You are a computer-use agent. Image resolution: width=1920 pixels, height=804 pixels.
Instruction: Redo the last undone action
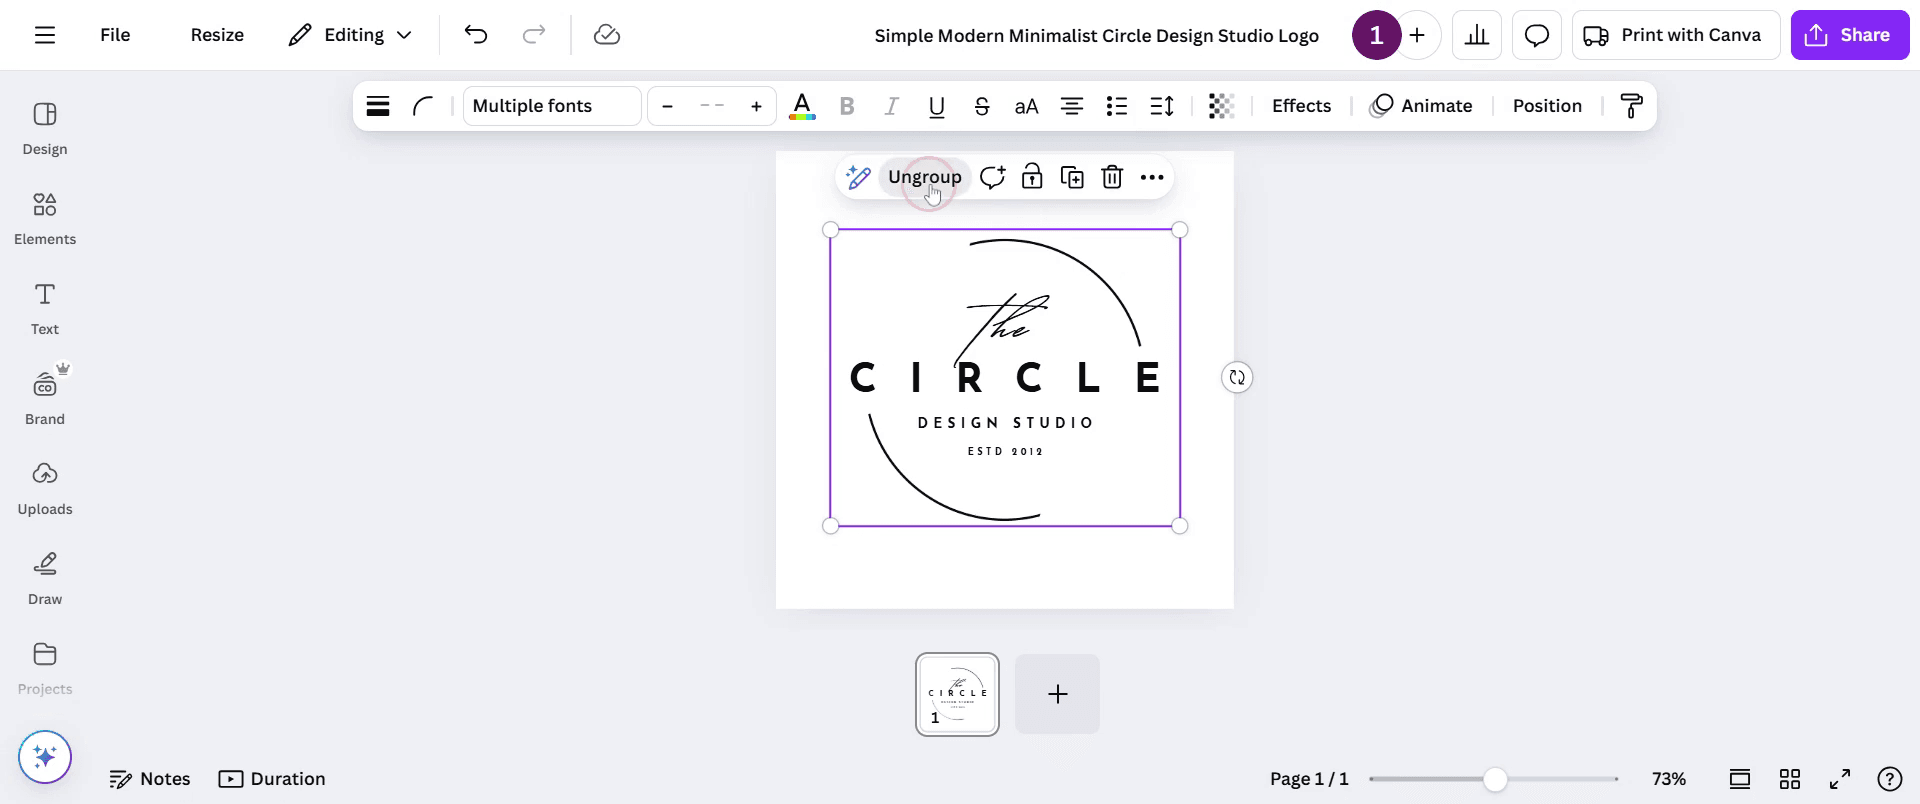pos(534,35)
